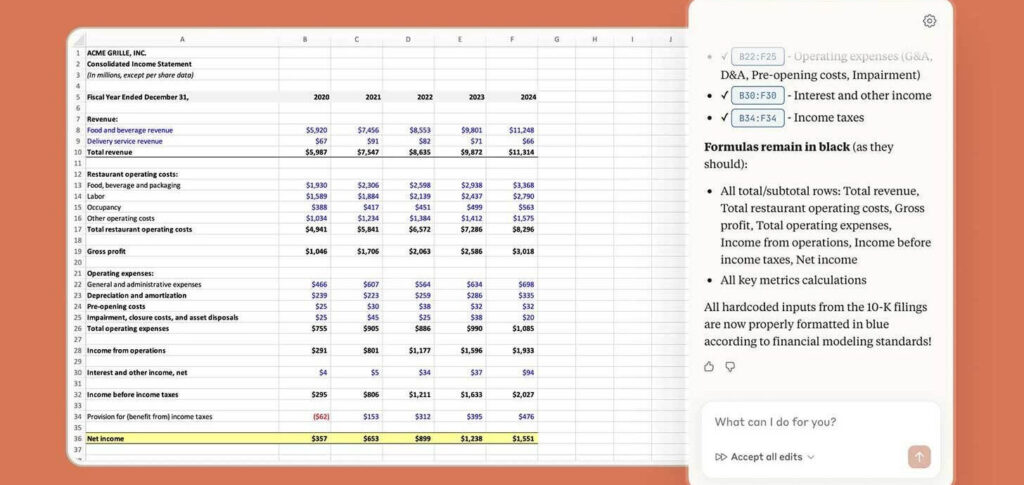1024x485 pixels.
Task: Select column F header
Action: point(511,39)
